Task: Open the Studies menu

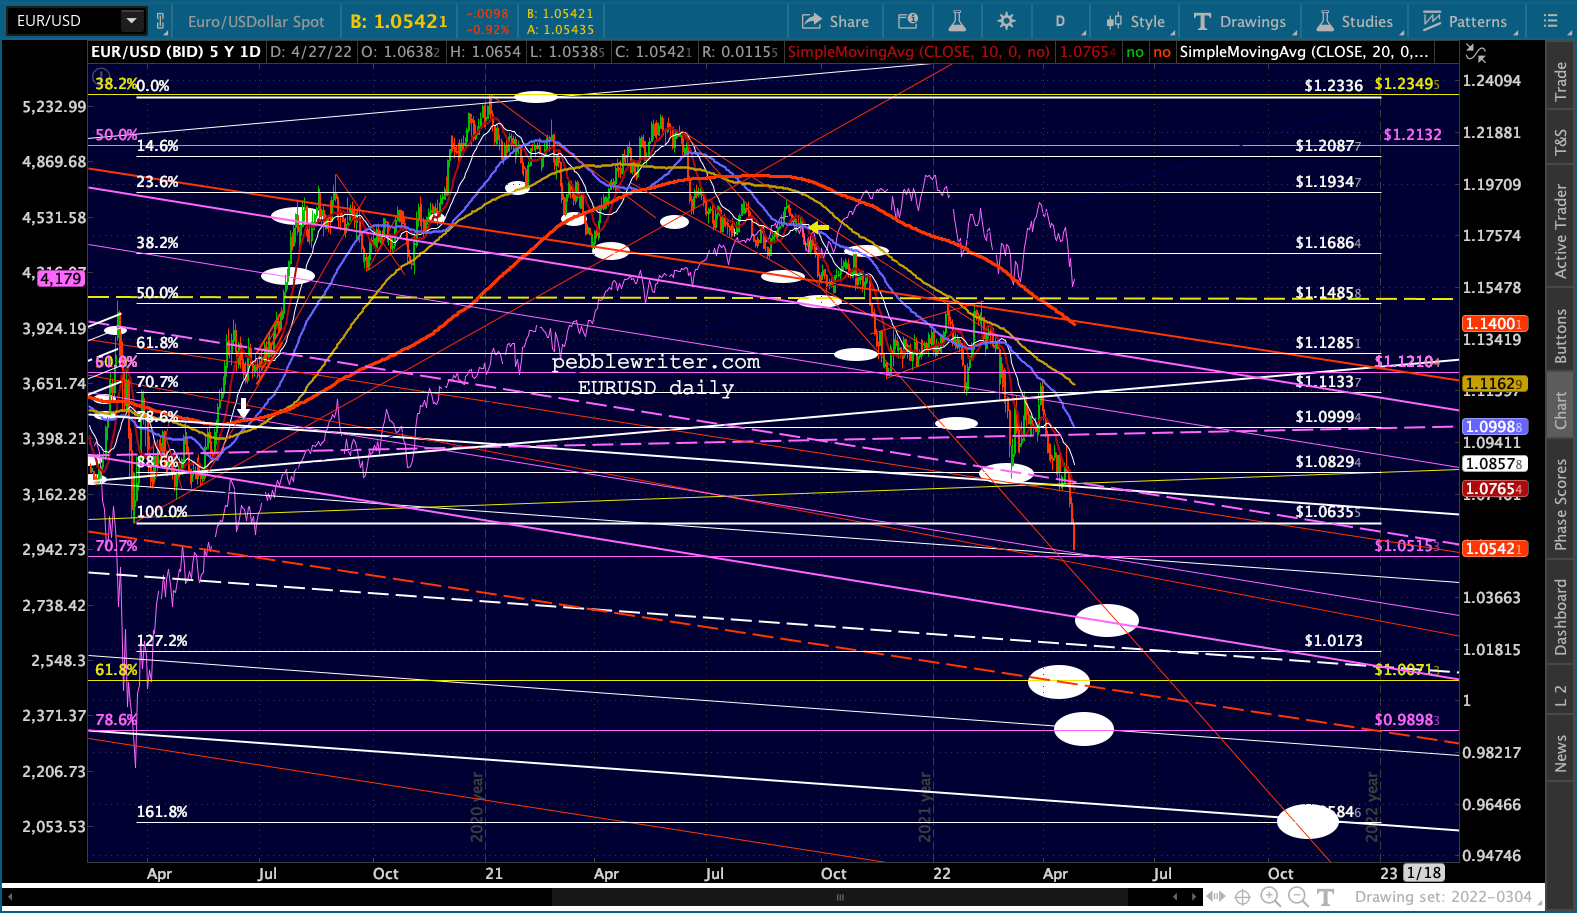Action: [1355, 21]
